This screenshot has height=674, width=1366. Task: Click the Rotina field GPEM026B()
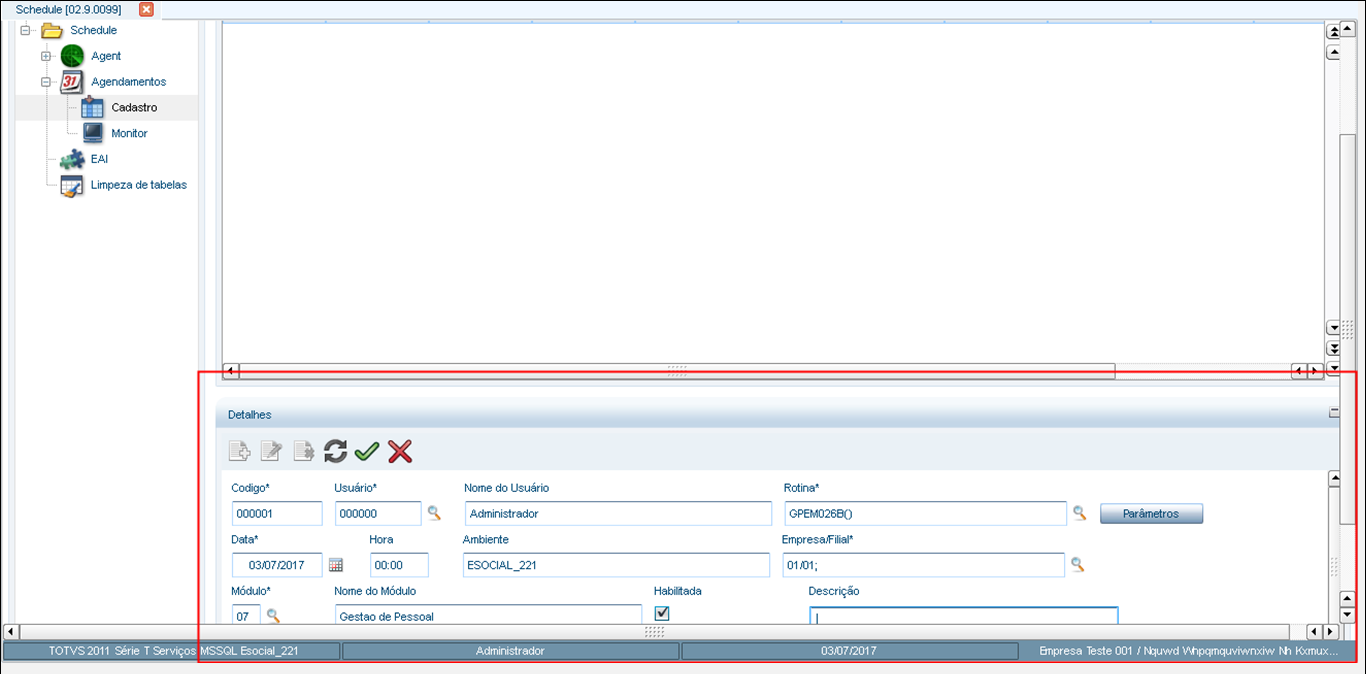(x=925, y=513)
